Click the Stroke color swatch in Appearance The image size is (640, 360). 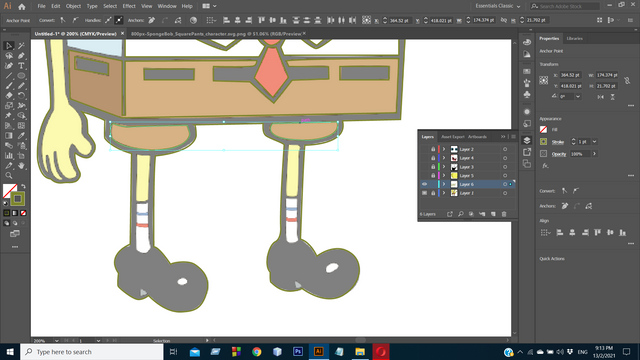coord(543,142)
